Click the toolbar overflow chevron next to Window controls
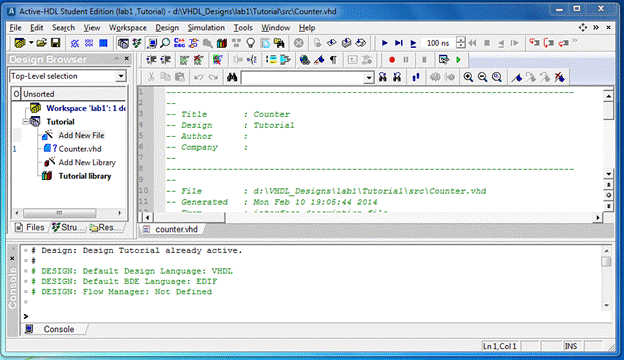The height and width of the screenshot is (360, 624). click(x=596, y=27)
